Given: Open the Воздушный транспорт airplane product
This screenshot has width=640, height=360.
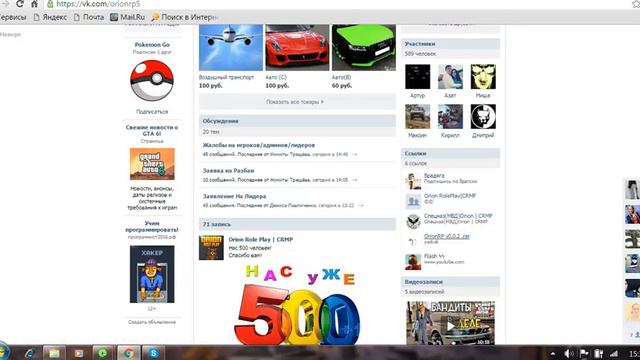Looking at the screenshot, I should [231, 47].
